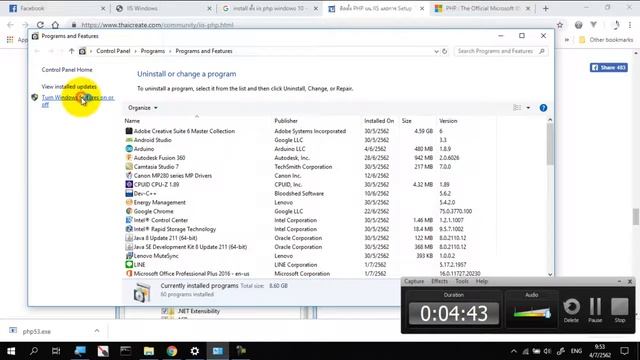Click the Control Panel breadcrumb
The width and height of the screenshot is (640, 360).
113,51
